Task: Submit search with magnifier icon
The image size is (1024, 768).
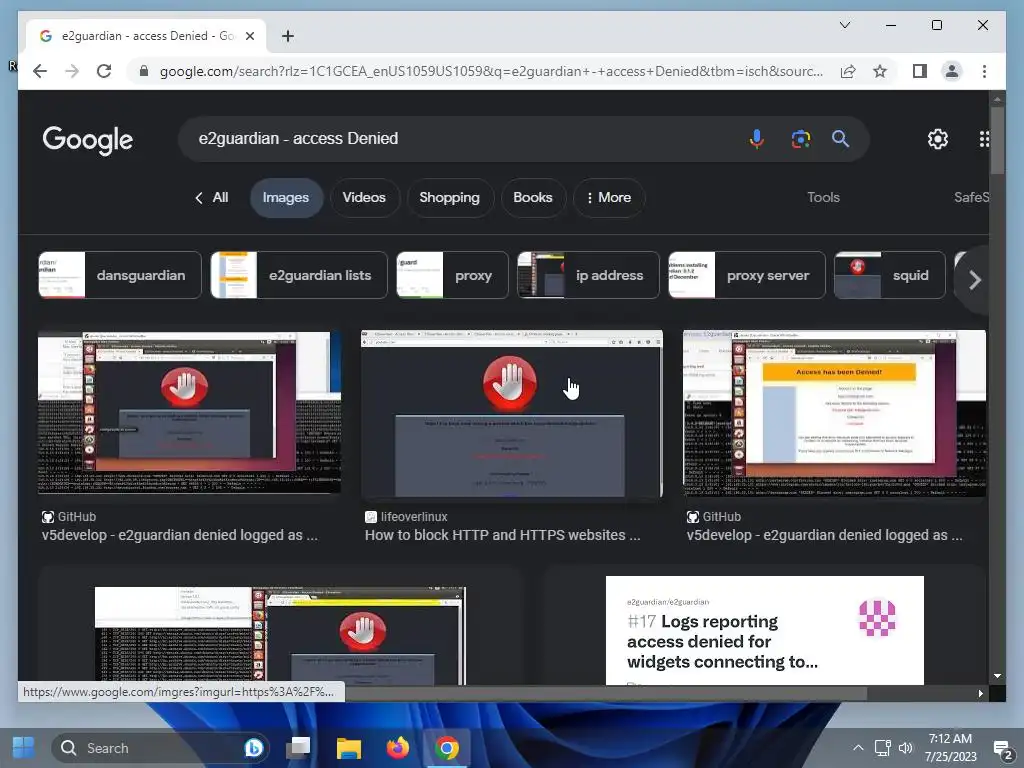Action: point(840,138)
